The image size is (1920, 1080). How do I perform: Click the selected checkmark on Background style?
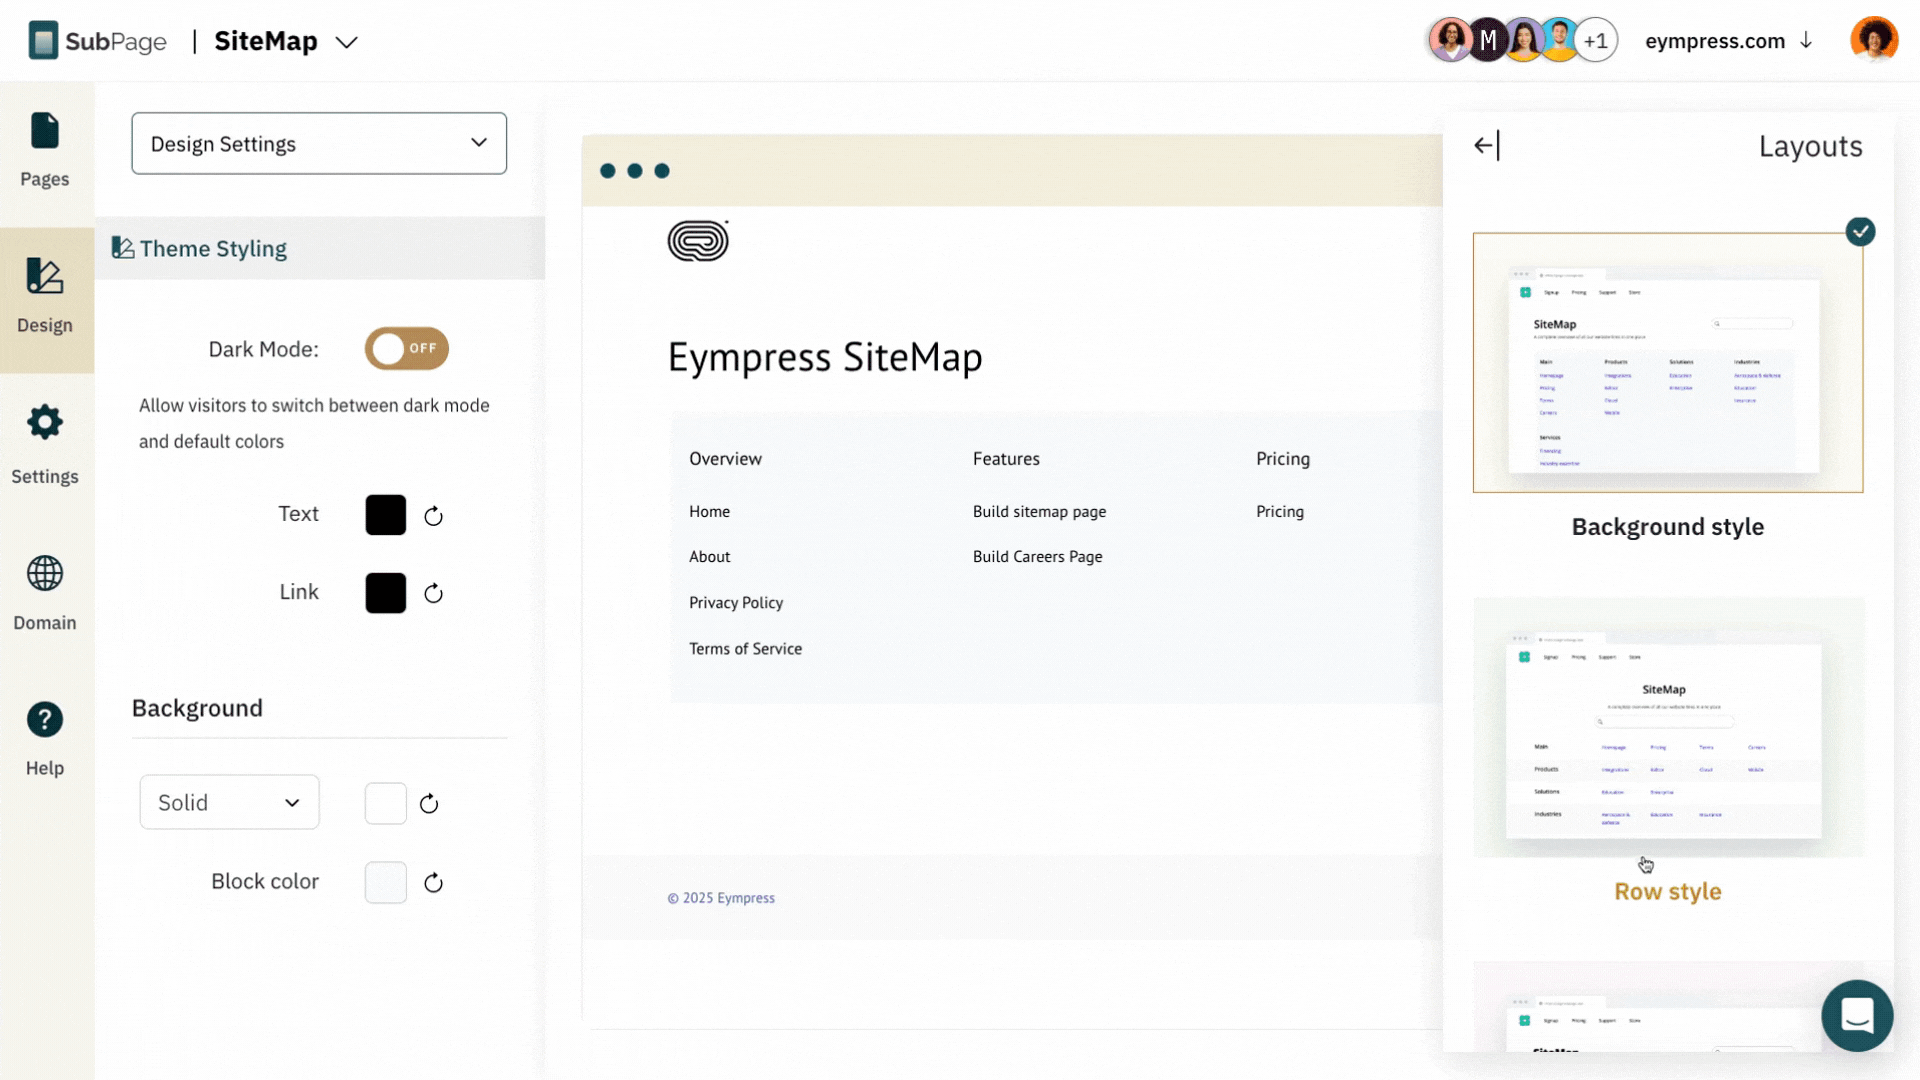pyautogui.click(x=1860, y=232)
